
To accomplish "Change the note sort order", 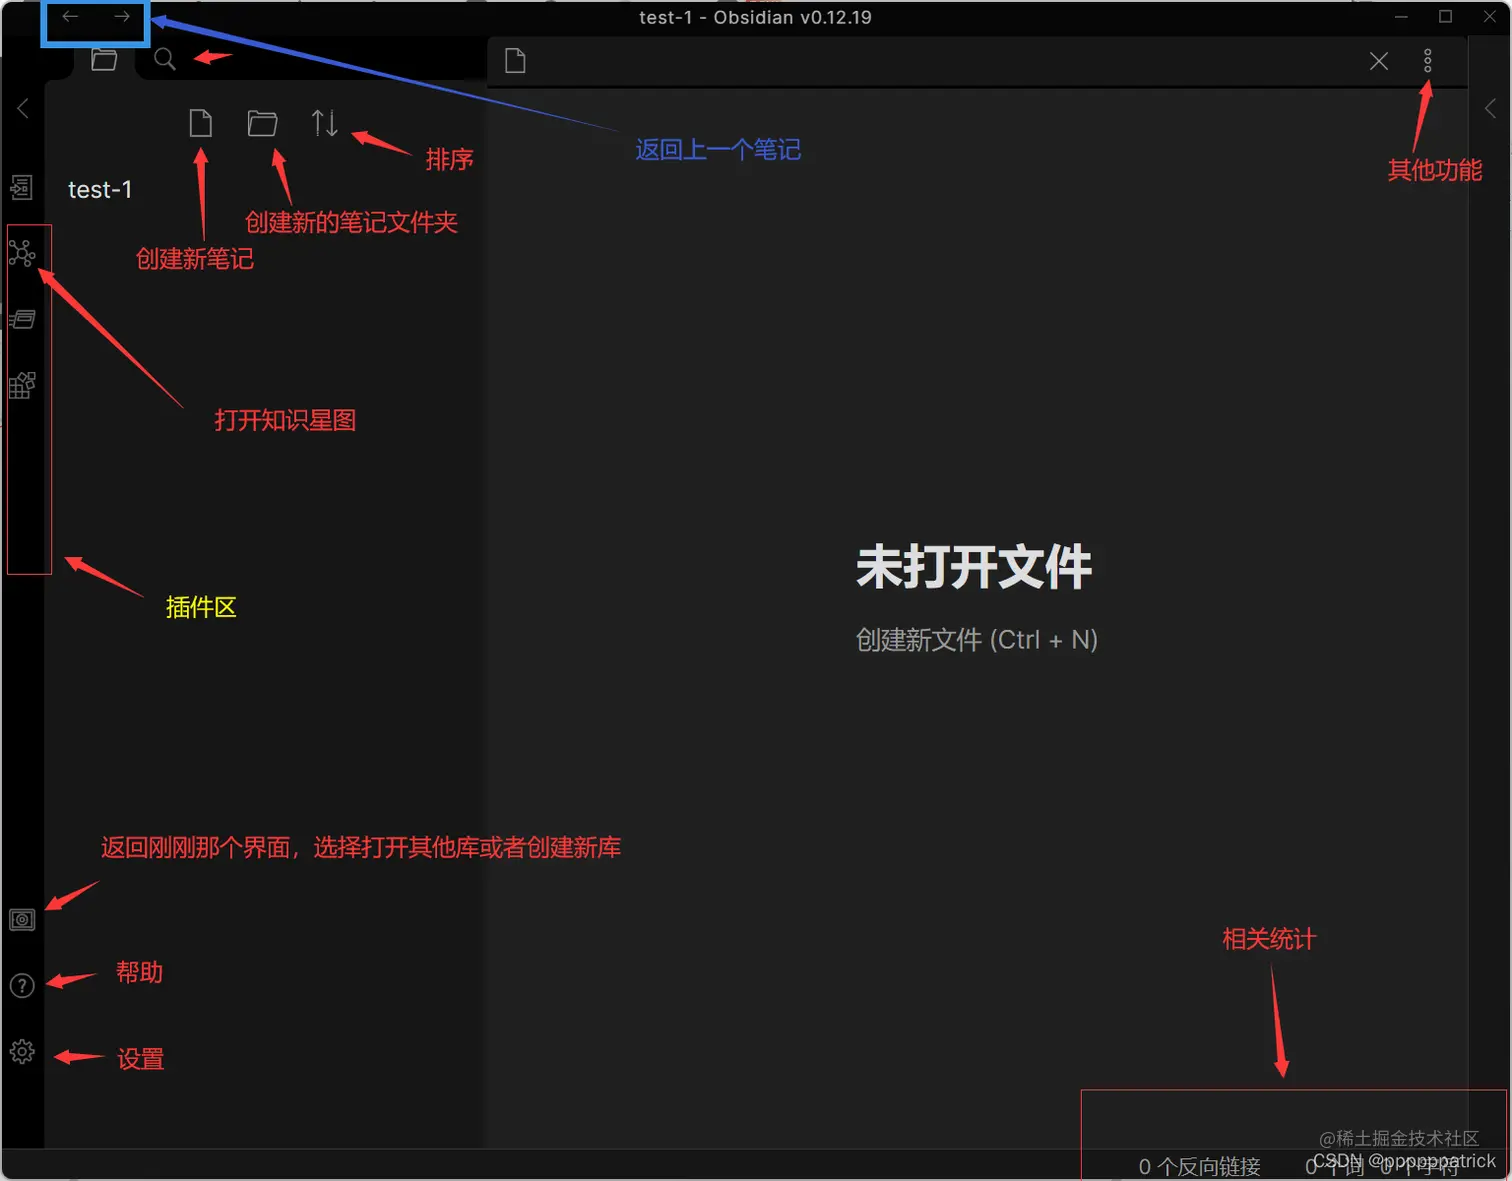I will coord(323,122).
